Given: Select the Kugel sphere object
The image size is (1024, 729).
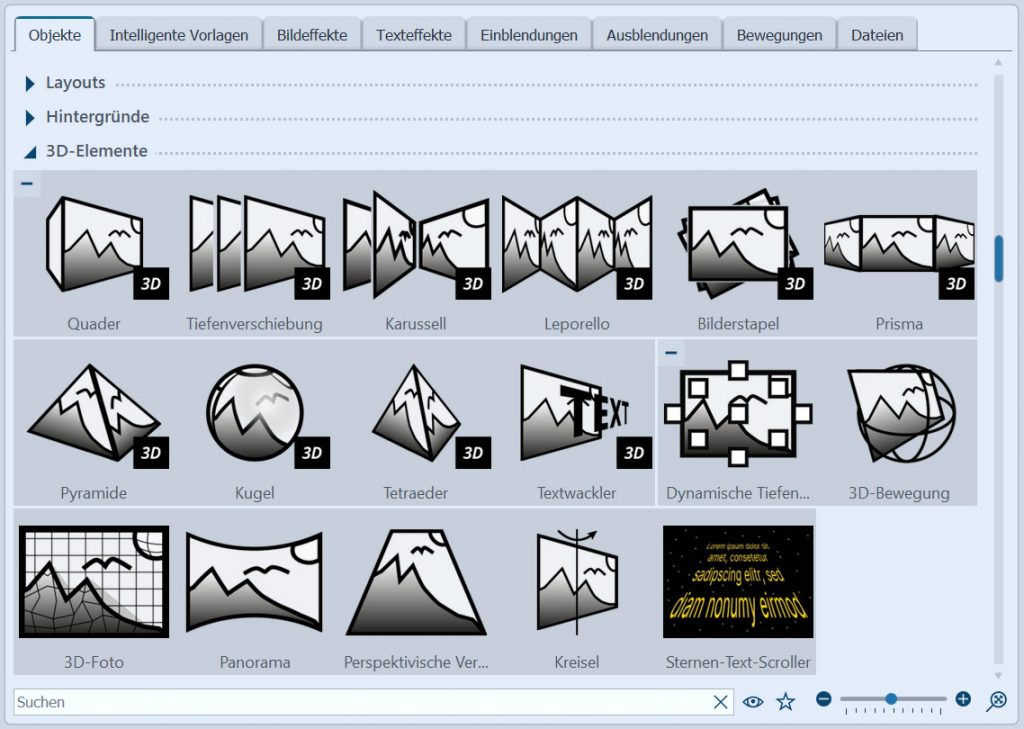Looking at the screenshot, I should coord(254,414).
